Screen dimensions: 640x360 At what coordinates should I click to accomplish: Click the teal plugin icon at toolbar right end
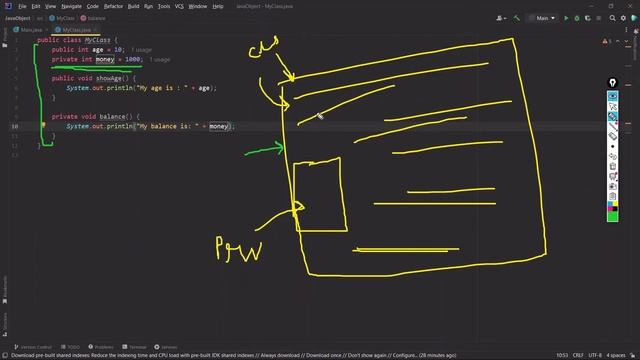tap(634, 18)
